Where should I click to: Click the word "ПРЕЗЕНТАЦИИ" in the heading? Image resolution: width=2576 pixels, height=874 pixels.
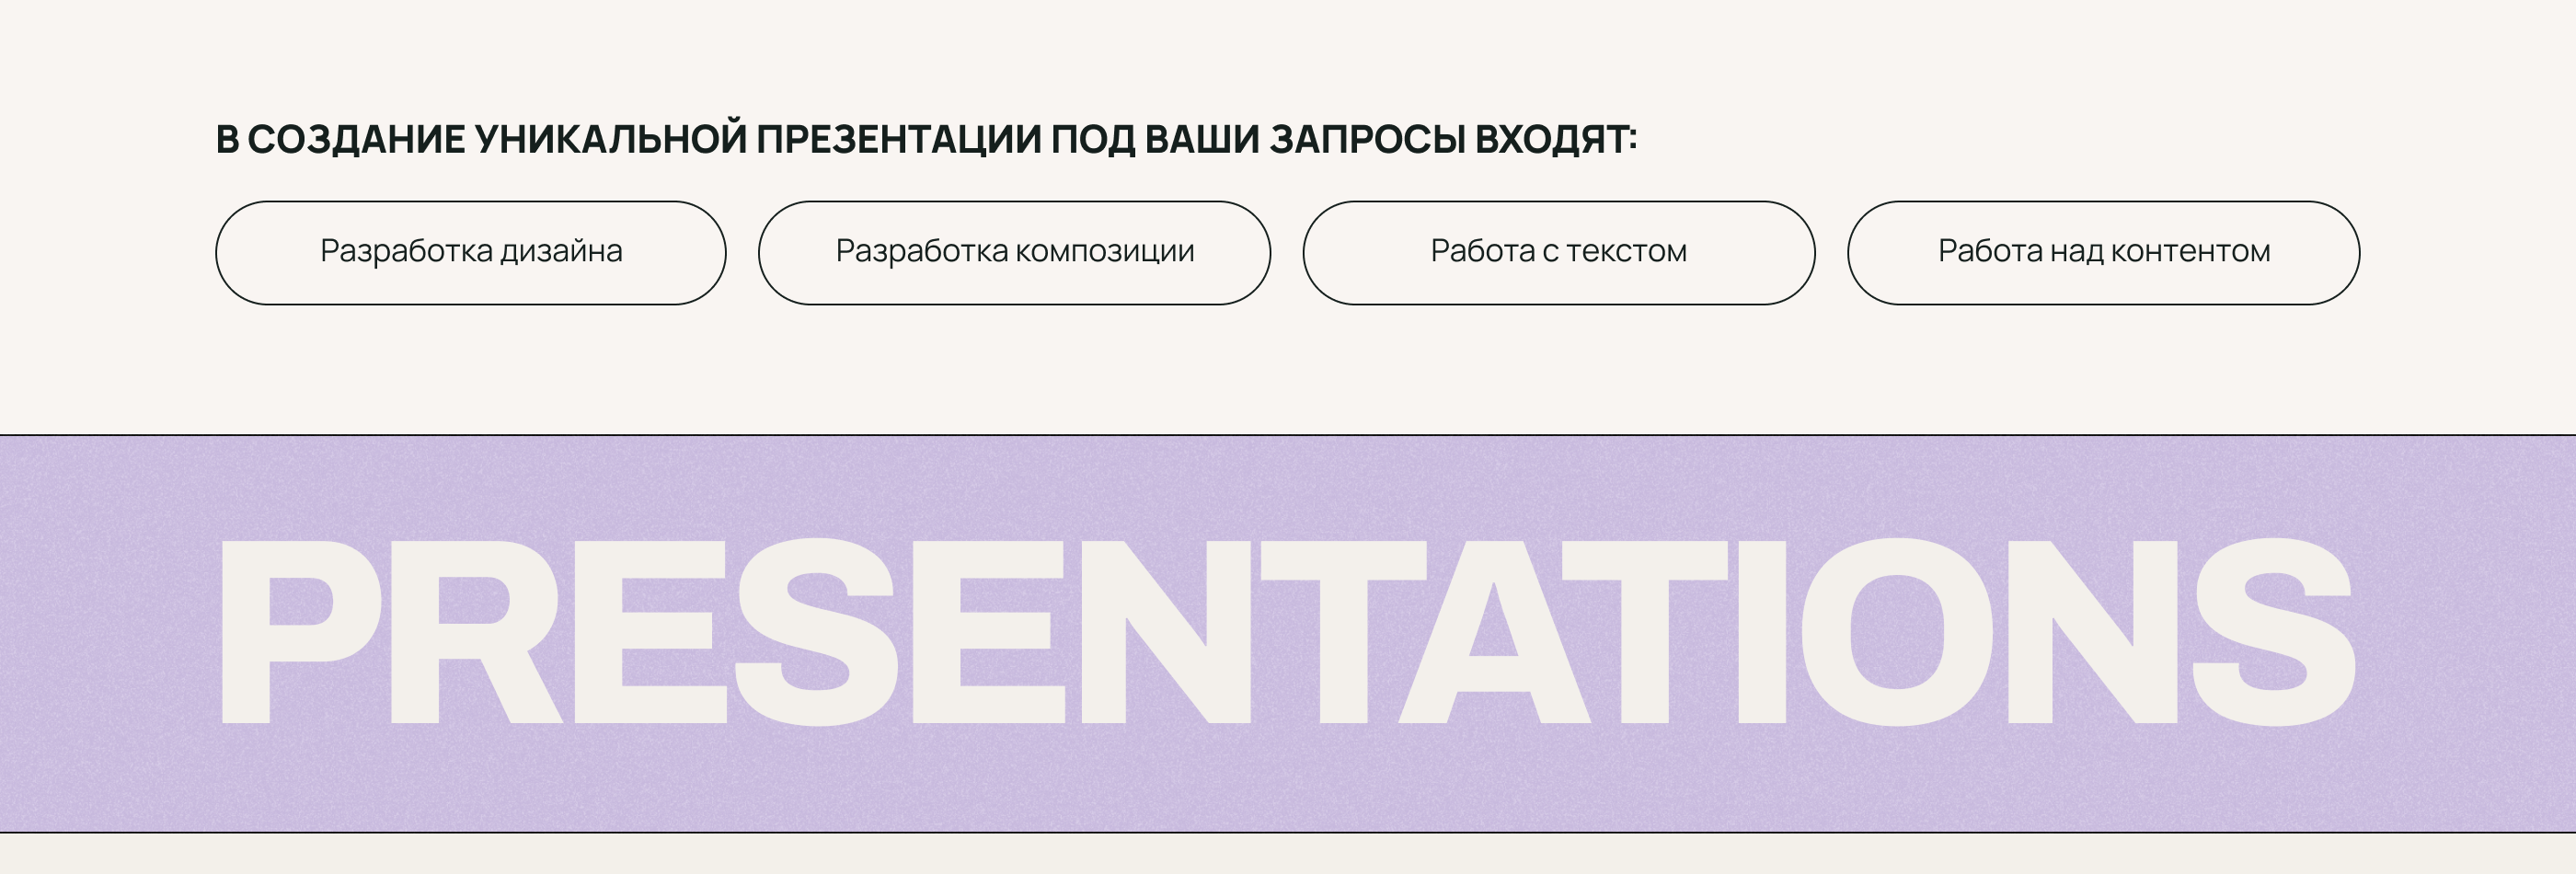click(898, 140)
